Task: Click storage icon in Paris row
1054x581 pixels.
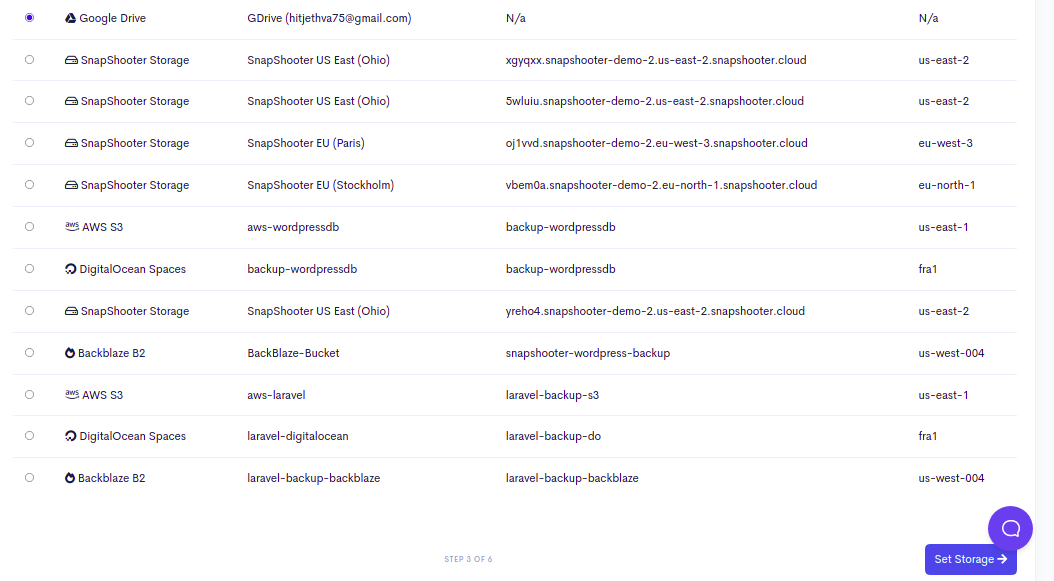Action: 71,143
